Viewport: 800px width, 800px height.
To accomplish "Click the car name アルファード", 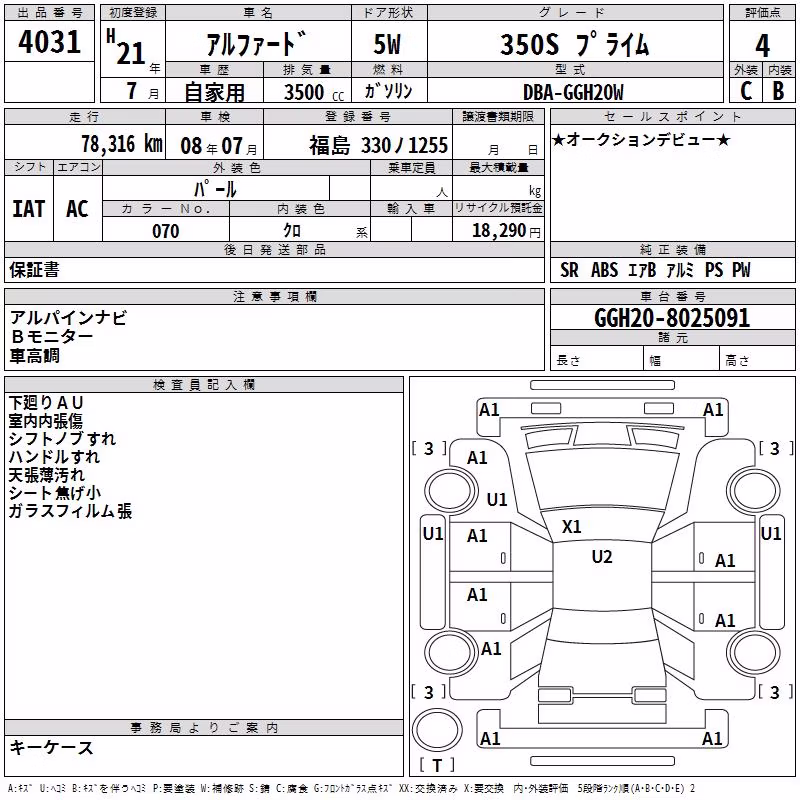I will [x=257, y=43].
